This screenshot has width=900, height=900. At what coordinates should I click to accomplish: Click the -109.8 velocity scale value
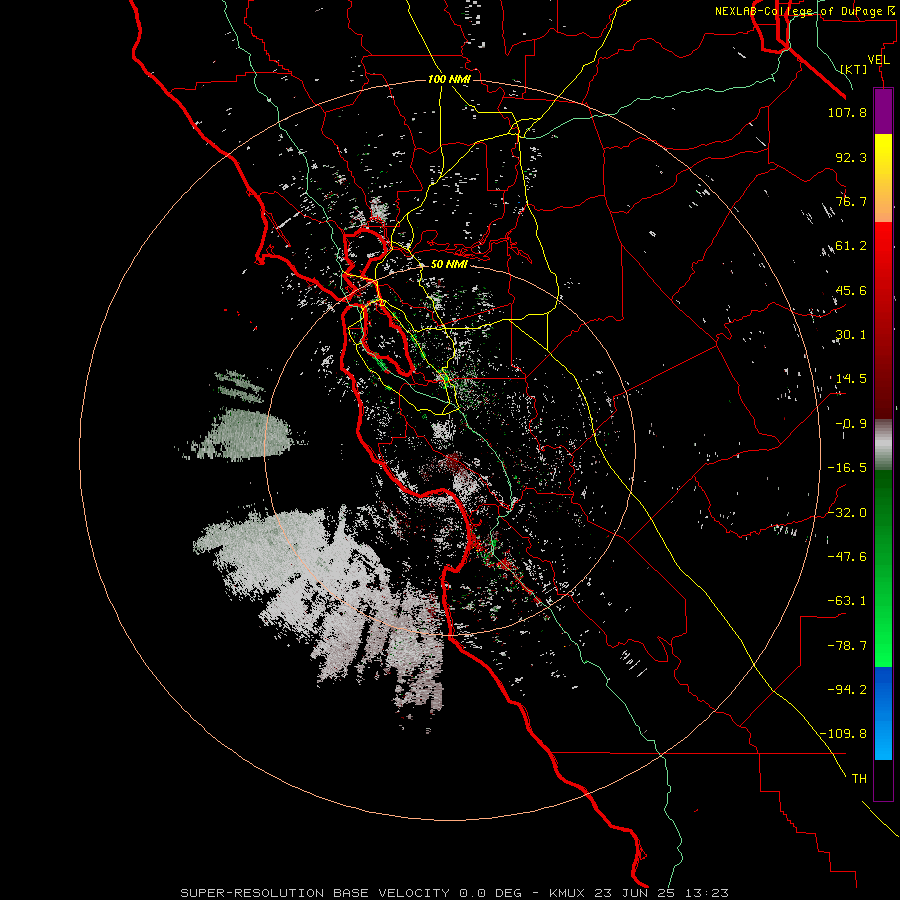point(844,734)
